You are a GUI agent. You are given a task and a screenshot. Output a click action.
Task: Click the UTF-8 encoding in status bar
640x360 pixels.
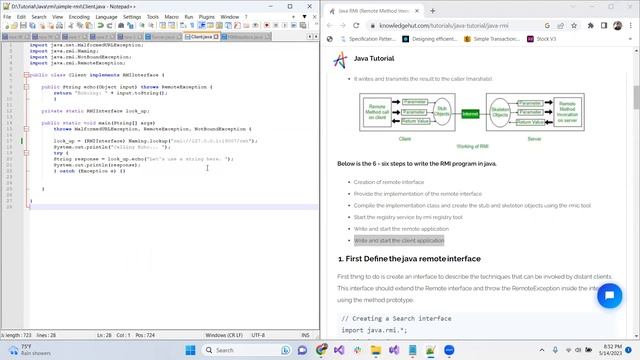pos(258,335)
